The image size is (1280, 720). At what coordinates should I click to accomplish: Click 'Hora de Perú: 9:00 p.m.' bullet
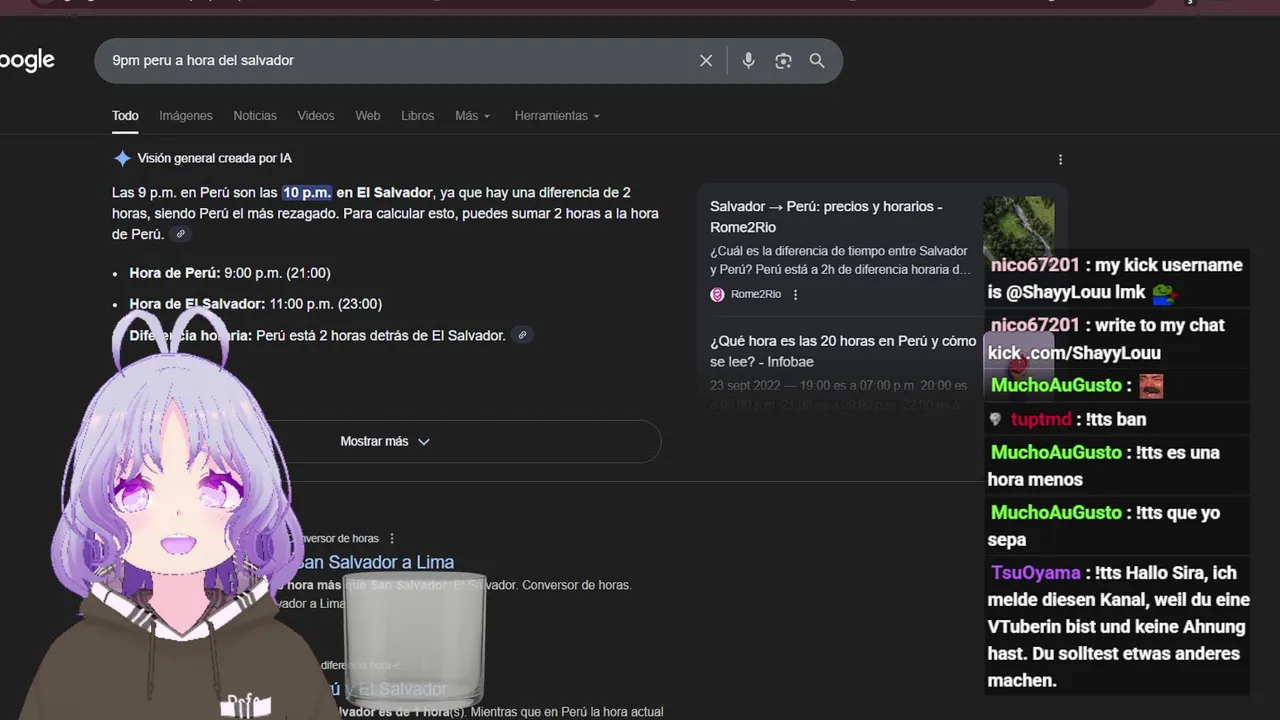[230, 273]
